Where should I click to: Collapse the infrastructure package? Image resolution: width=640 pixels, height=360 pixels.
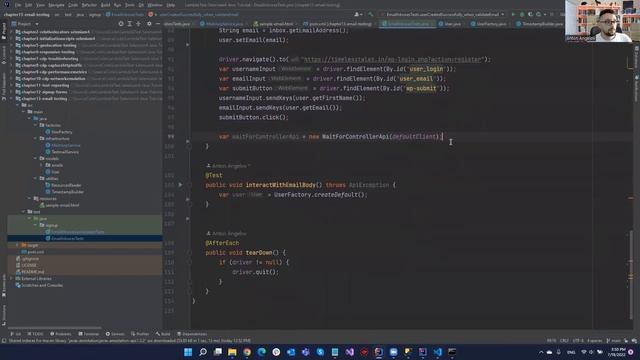pyautogui.click(x=36, y=139)
